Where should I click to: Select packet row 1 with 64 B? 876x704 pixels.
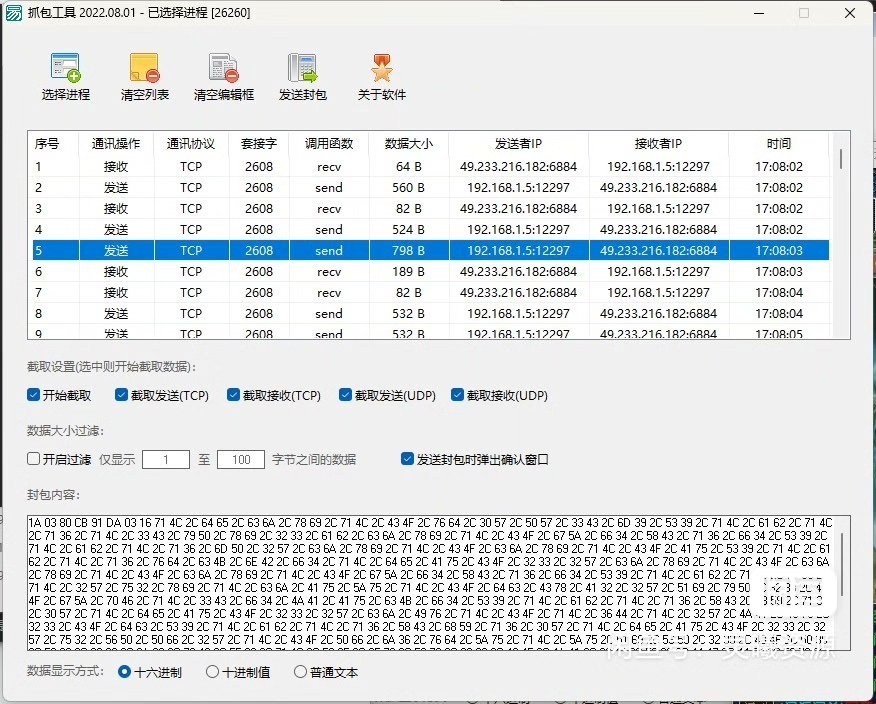click(x=430, y=167)
